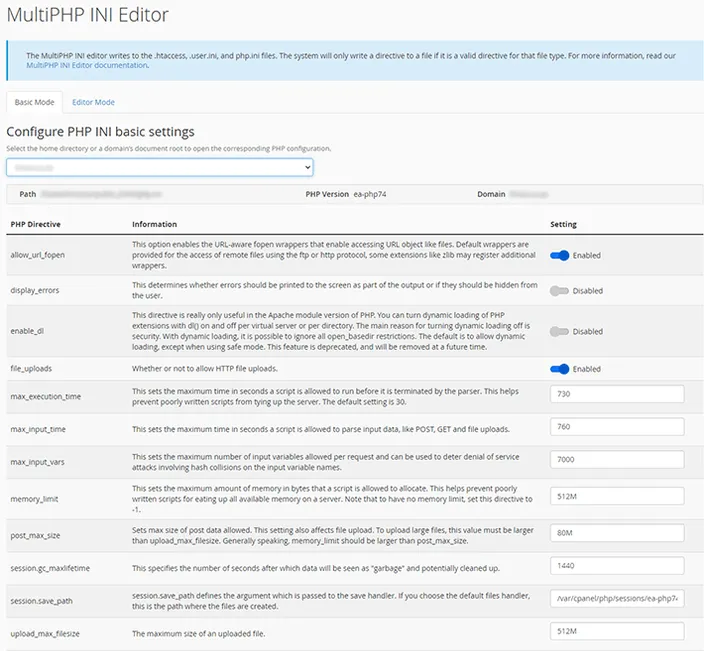Toggle the enable_dl switch
This screenshot has height=651, width=704.
tap(559, 331)
